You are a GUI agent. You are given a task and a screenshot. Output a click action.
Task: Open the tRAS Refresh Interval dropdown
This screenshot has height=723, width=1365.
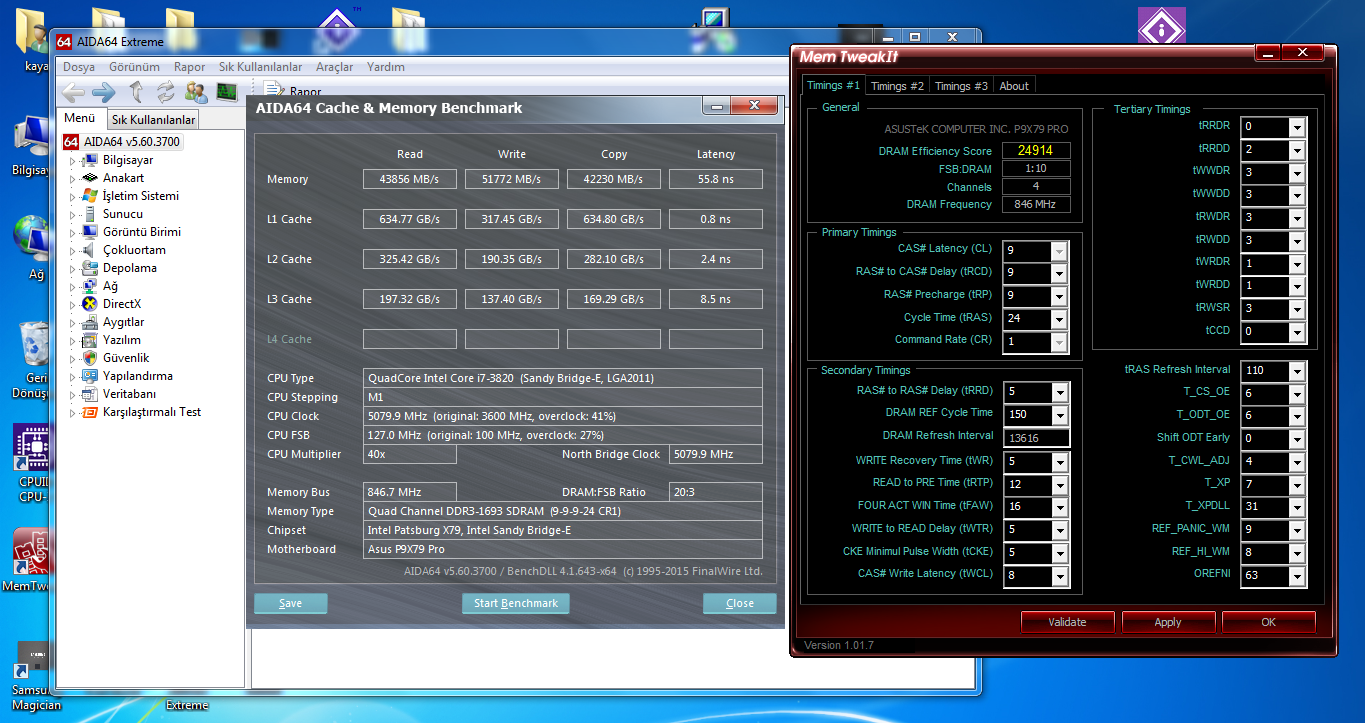[x=1297, y=371]
